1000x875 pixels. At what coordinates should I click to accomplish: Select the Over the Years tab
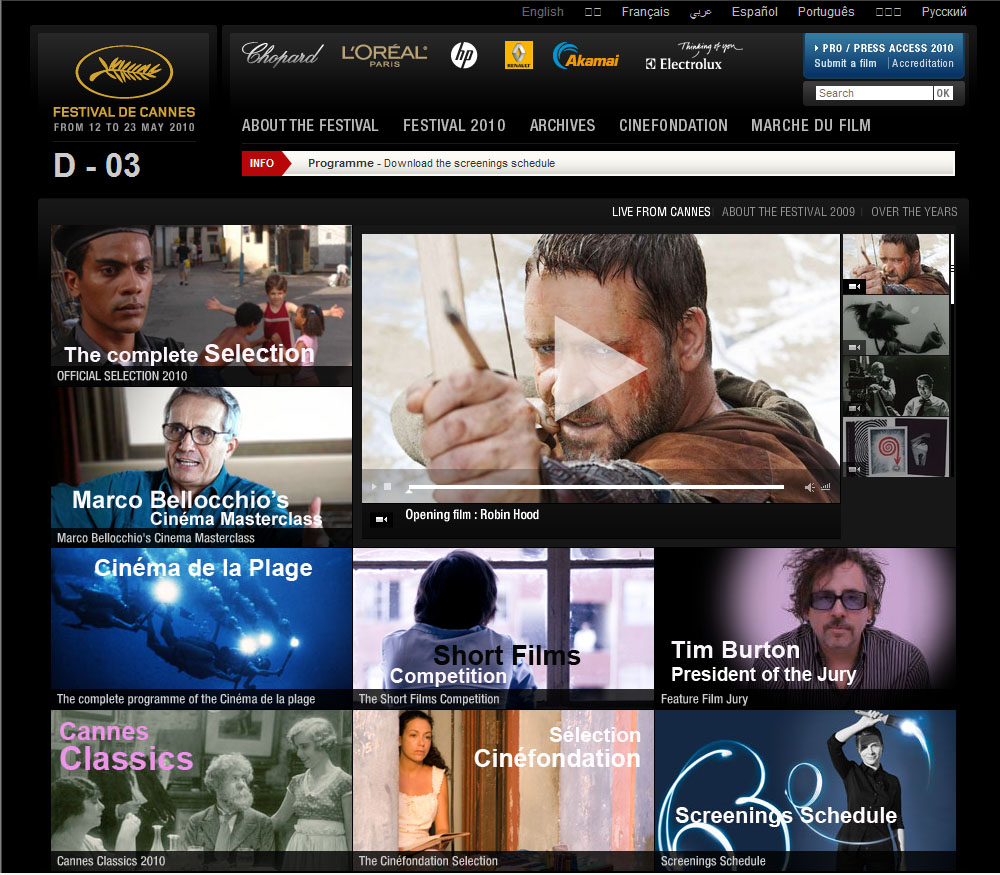pos(914,212)
